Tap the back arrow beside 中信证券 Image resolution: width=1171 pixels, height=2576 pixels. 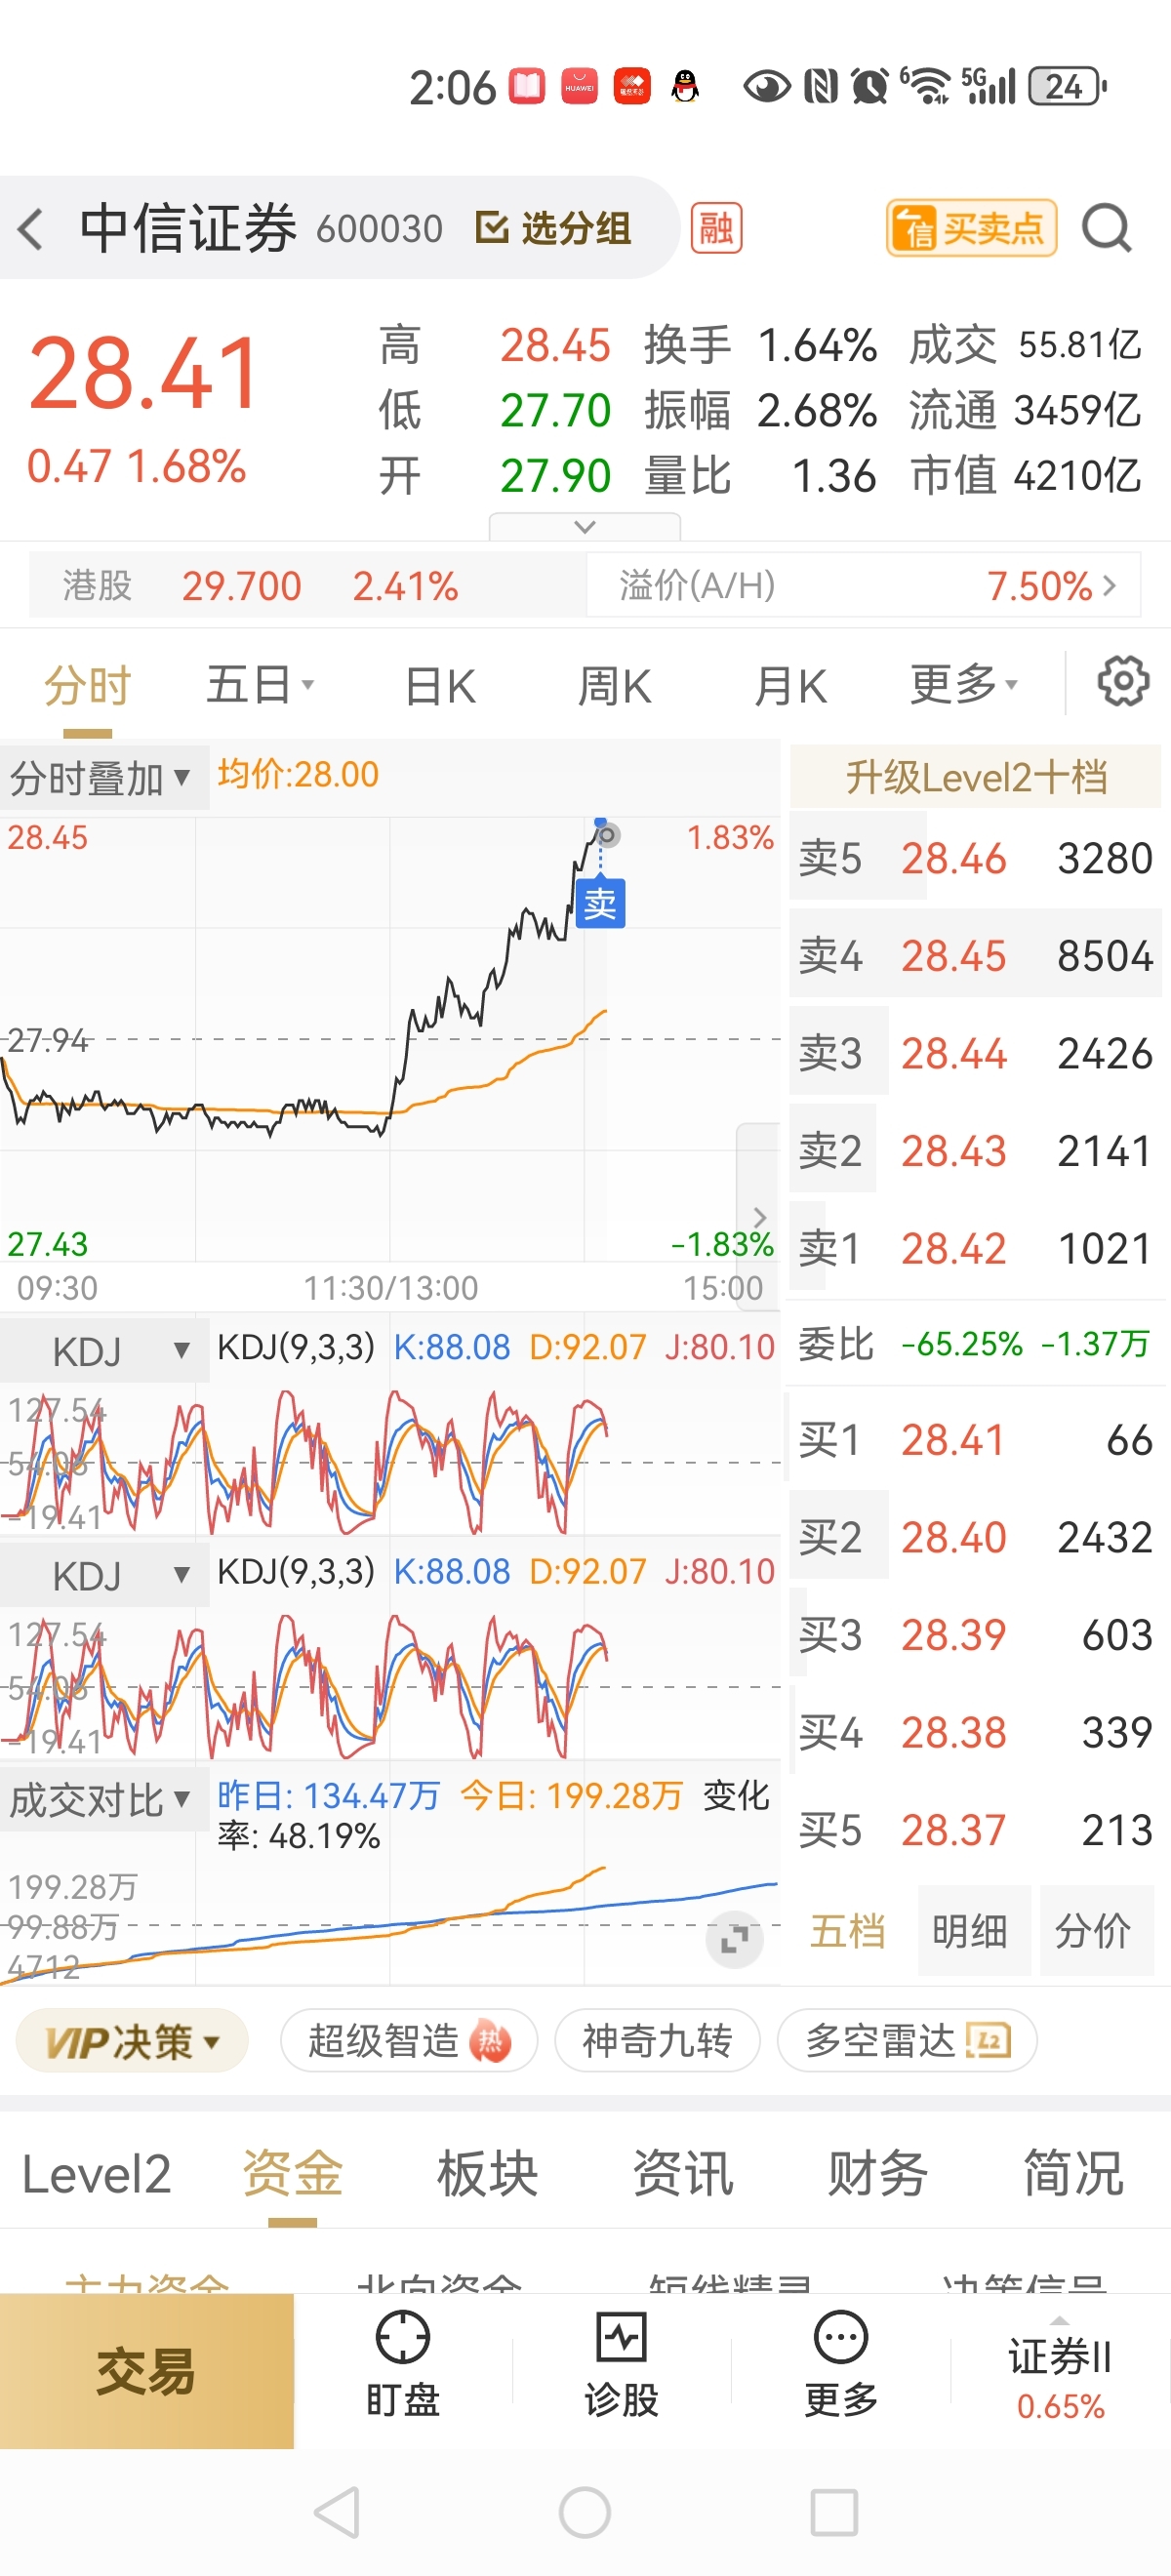click(31, 228)
